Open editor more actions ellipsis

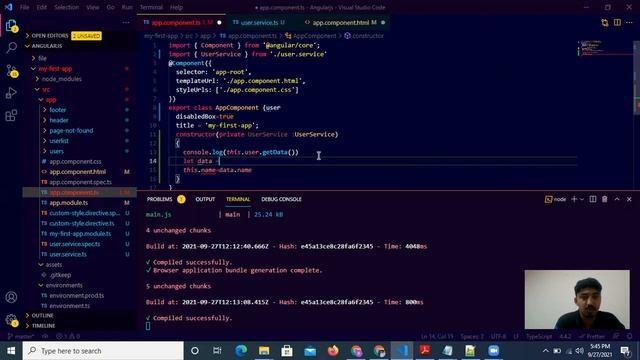pyautogui.click(x=629, y=22)
